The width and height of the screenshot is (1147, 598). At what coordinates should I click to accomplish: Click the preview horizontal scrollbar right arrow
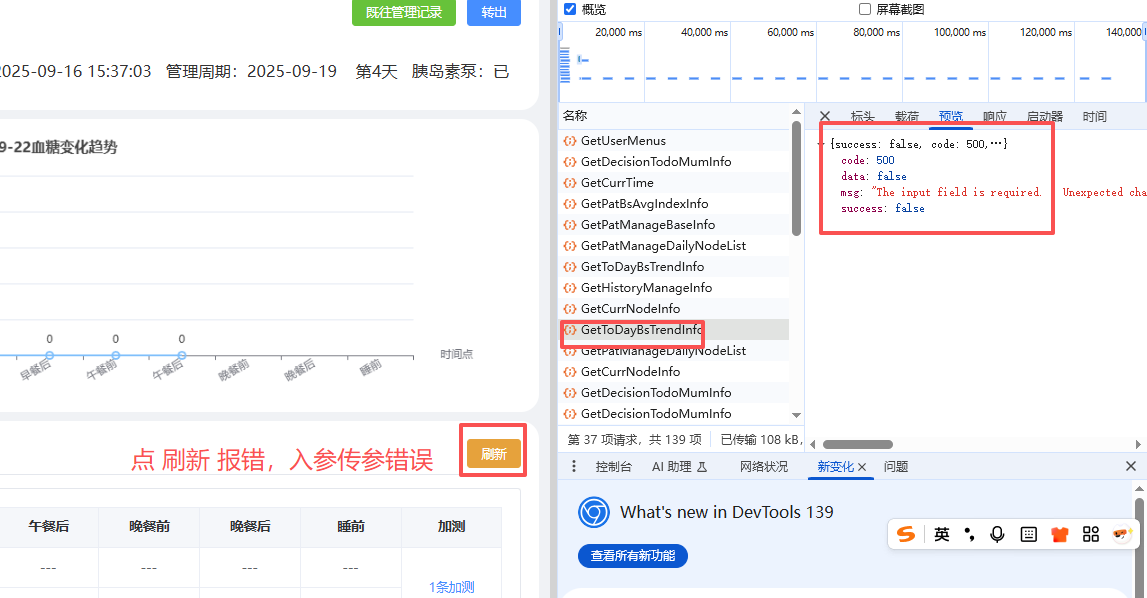click(1138, 444)
